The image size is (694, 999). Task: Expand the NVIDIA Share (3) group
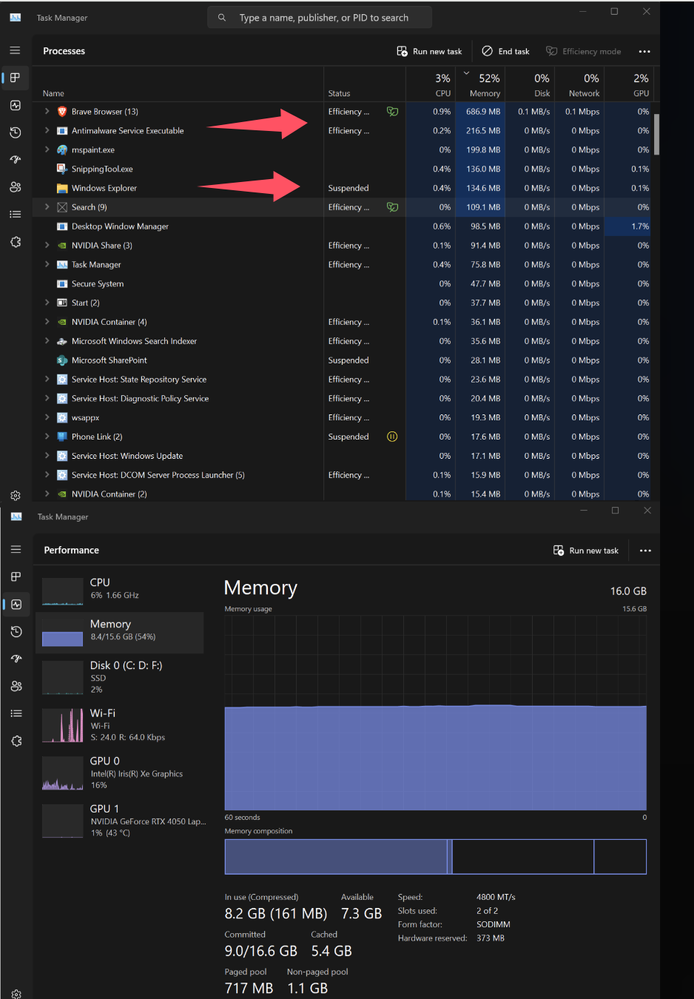(x=47, y=245)
